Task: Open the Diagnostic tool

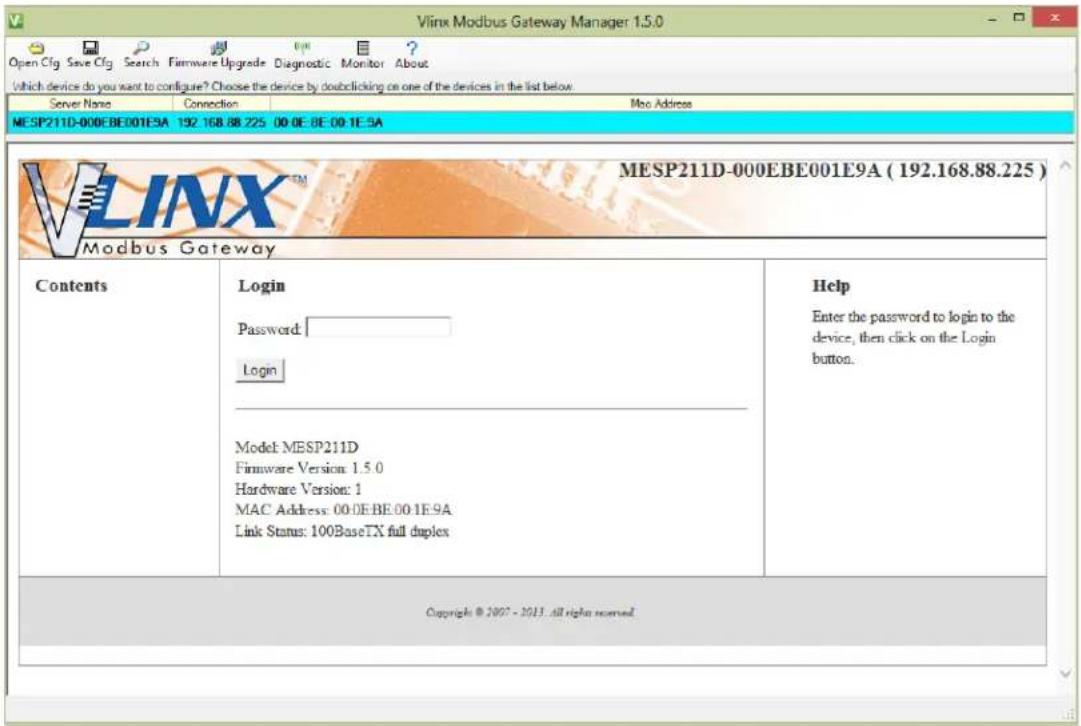Action: 302,55
